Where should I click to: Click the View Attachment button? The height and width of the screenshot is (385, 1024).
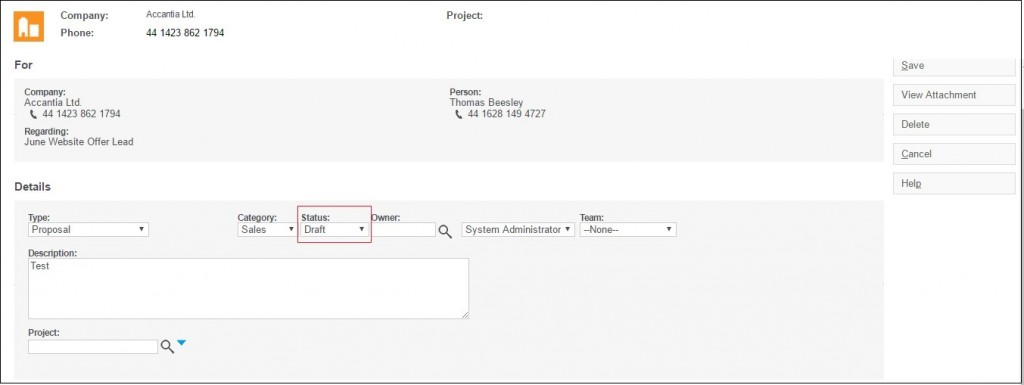(954, 95)
